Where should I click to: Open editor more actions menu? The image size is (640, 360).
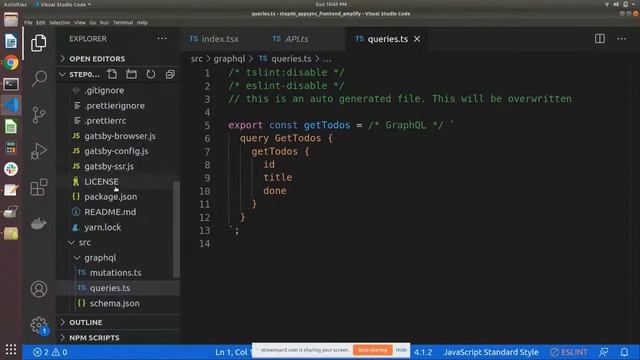622,39
